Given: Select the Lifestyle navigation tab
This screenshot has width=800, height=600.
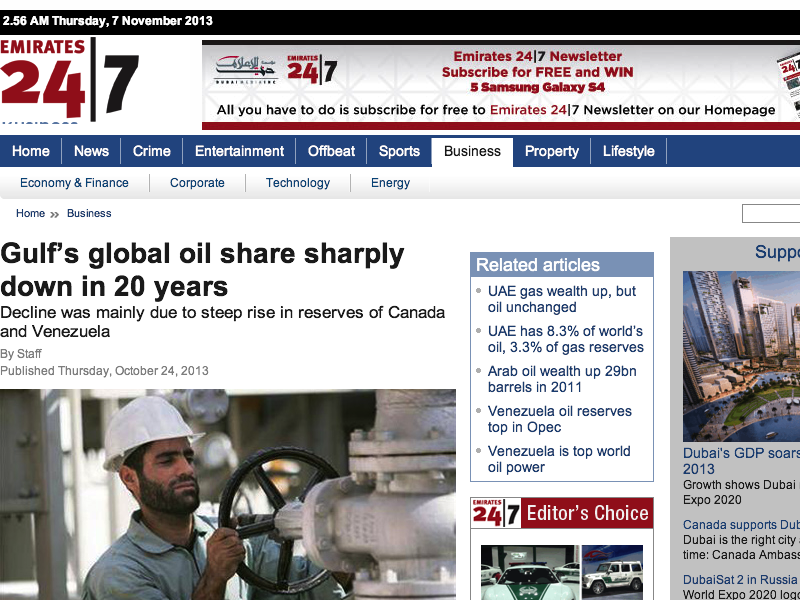Looking at the screenshot, I should click(x=628, y=151).
